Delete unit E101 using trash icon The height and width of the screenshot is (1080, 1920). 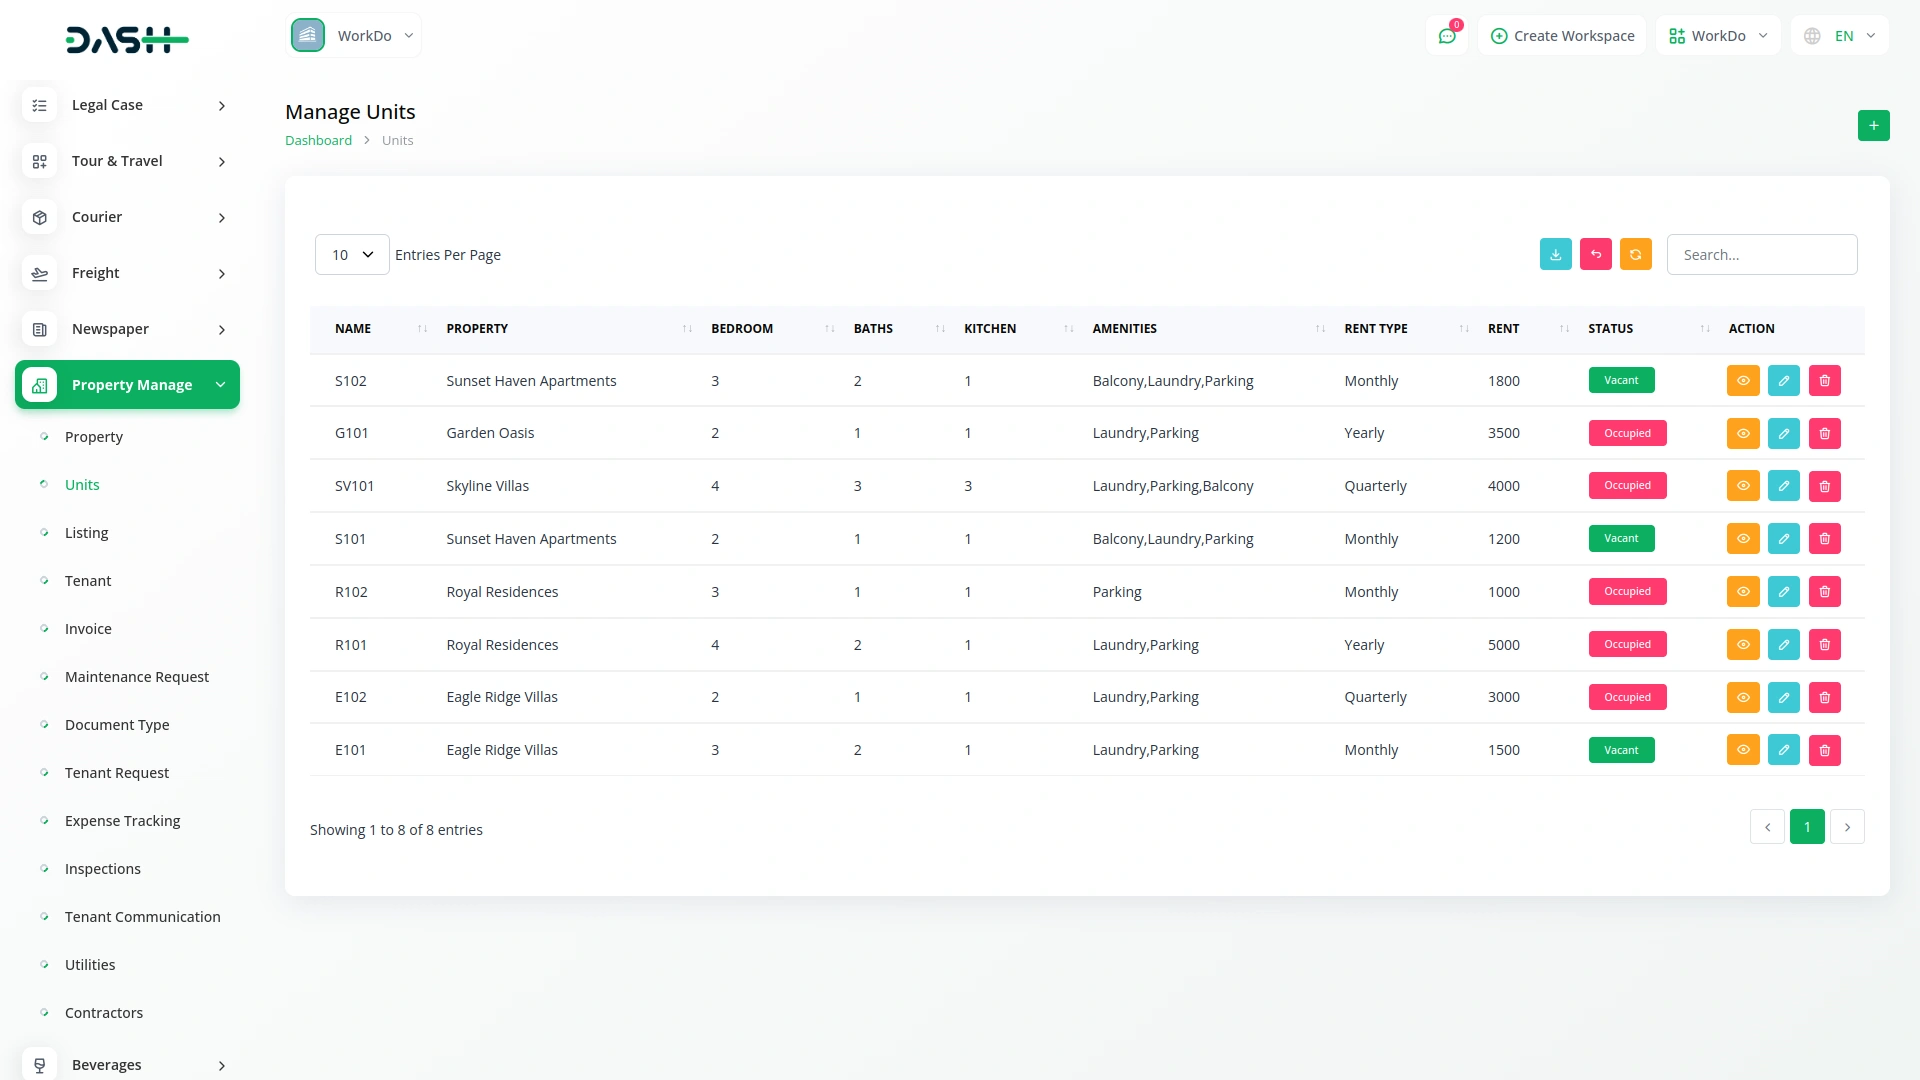(x=1824, y=750)
